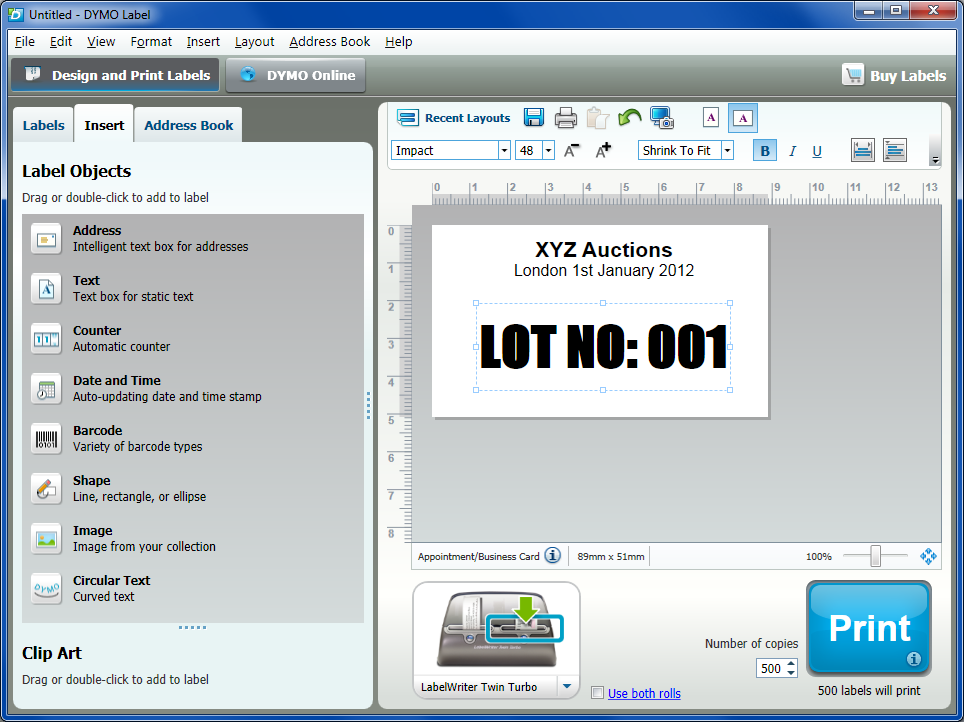Click the green Undo arrow
The width and height of the screenshot is (964, 722).
(x=630, y=117)
